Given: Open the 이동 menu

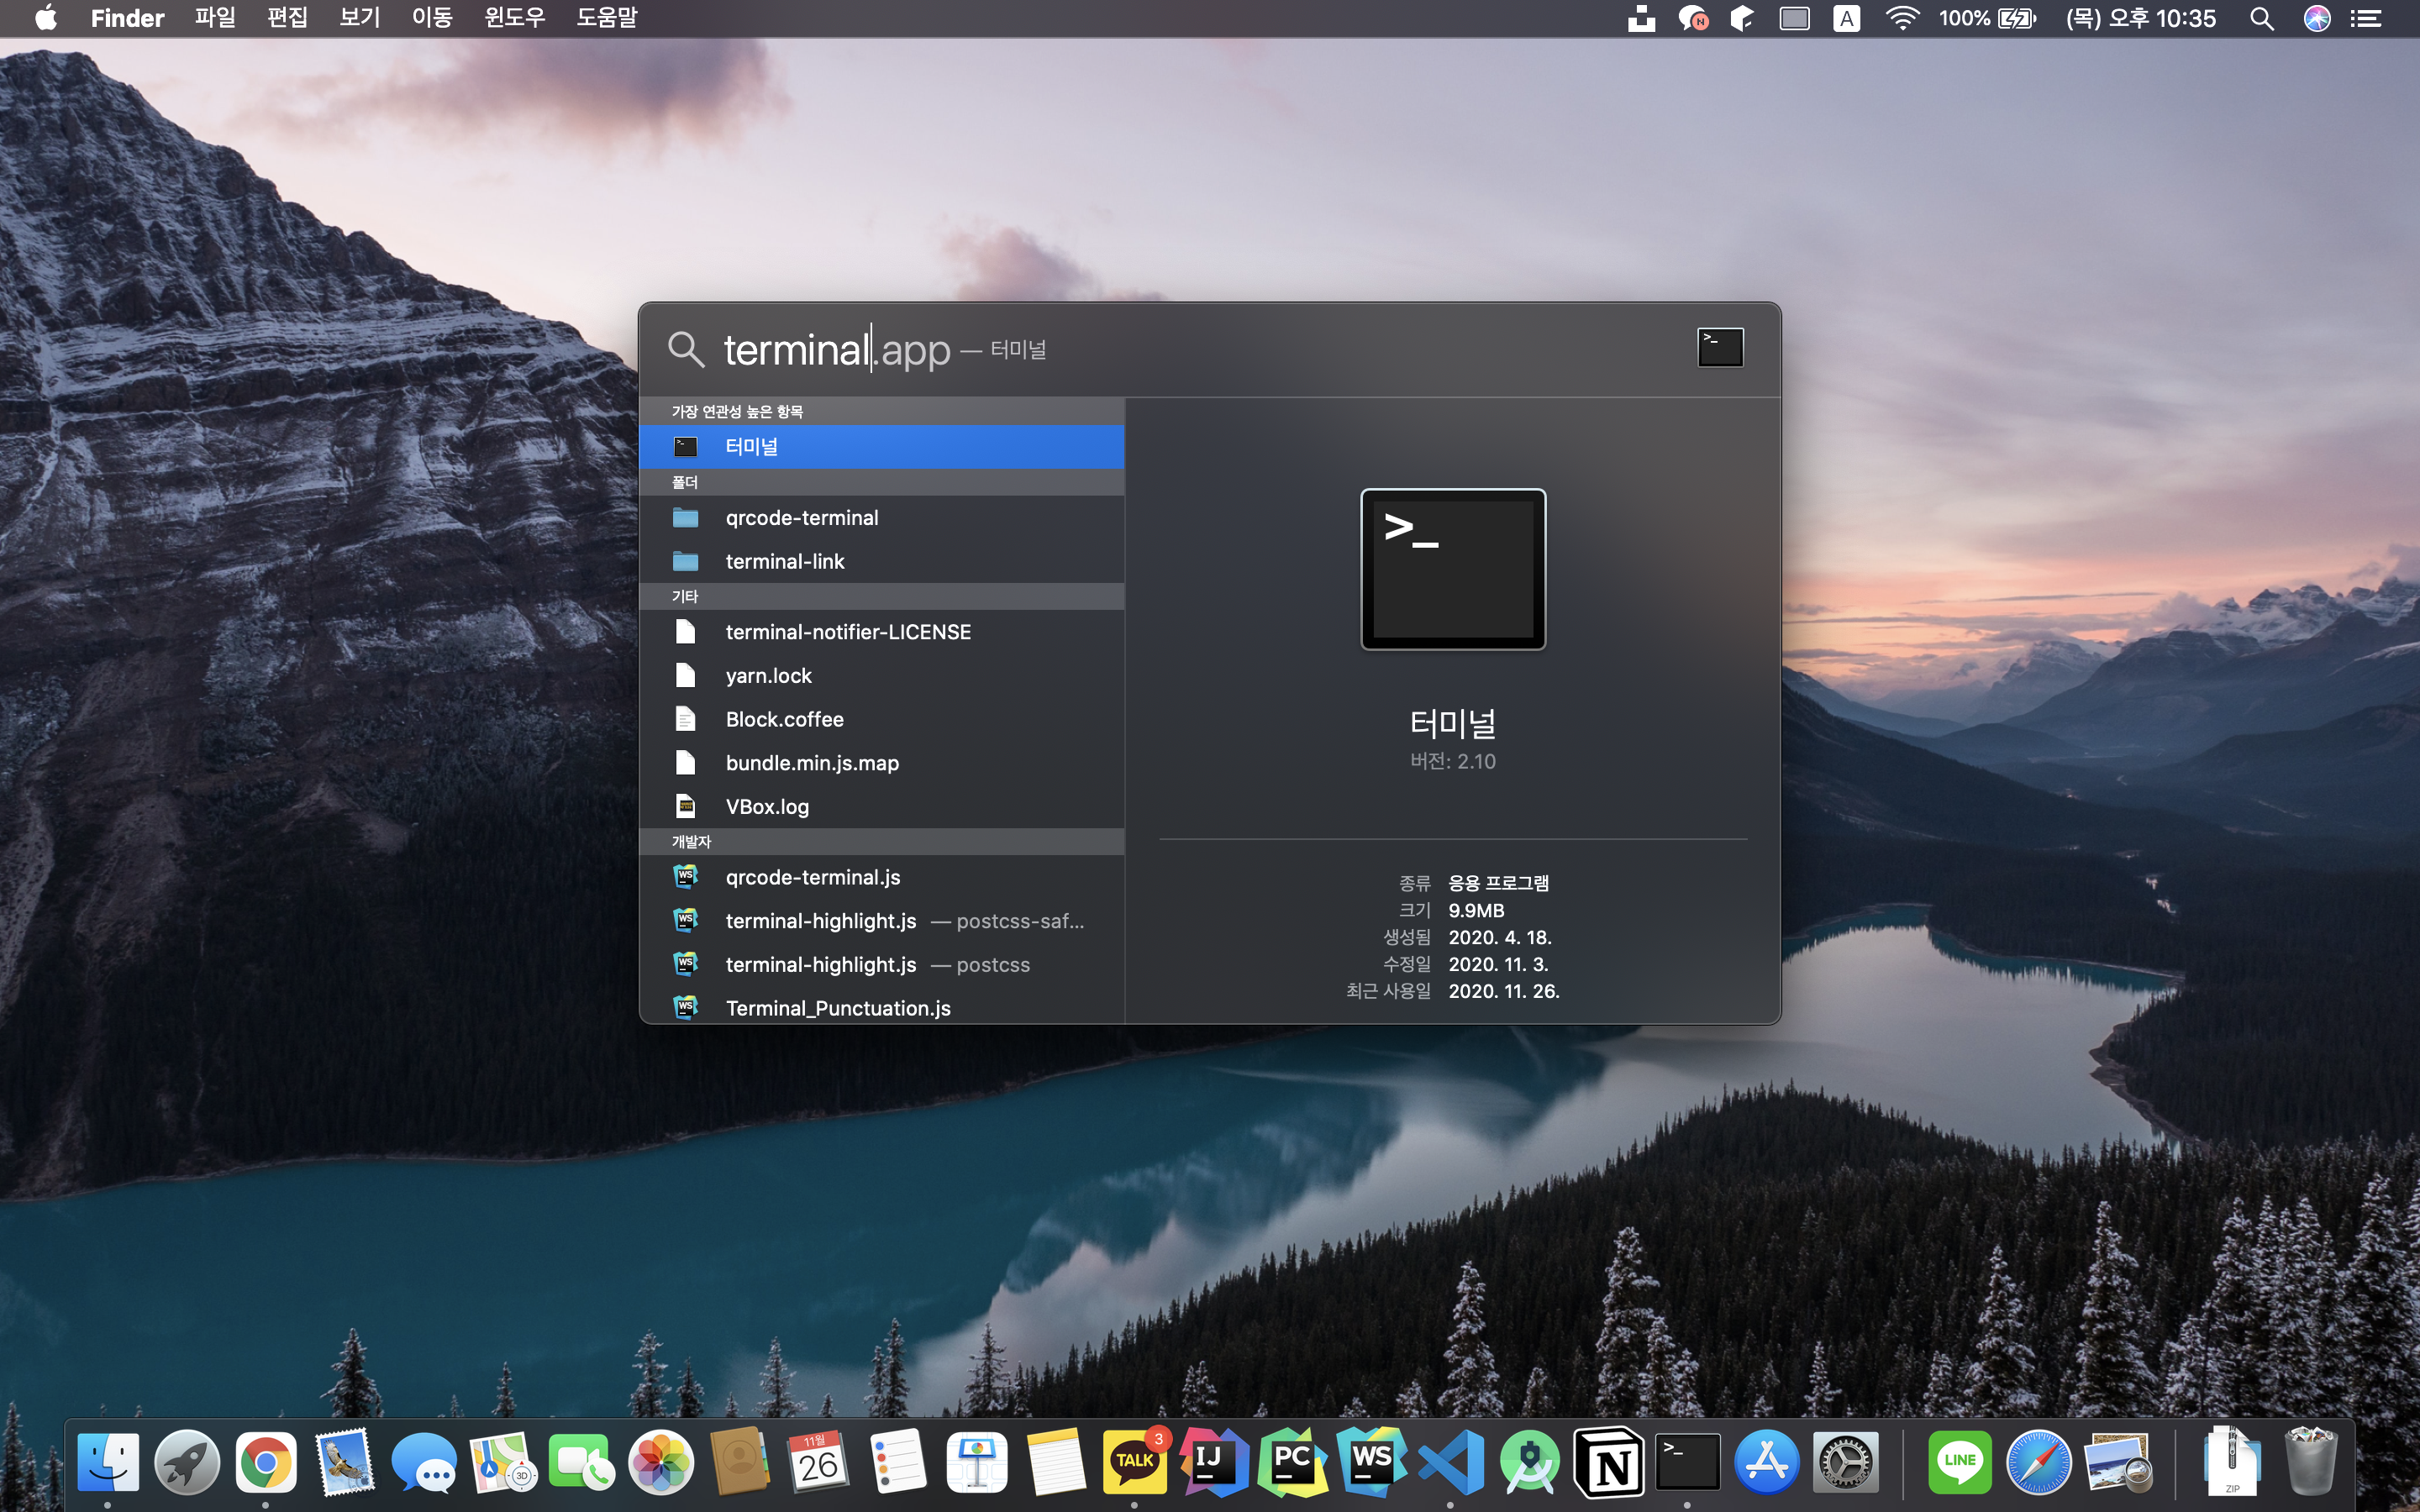Looking at the screenshot, I should 432,18.
